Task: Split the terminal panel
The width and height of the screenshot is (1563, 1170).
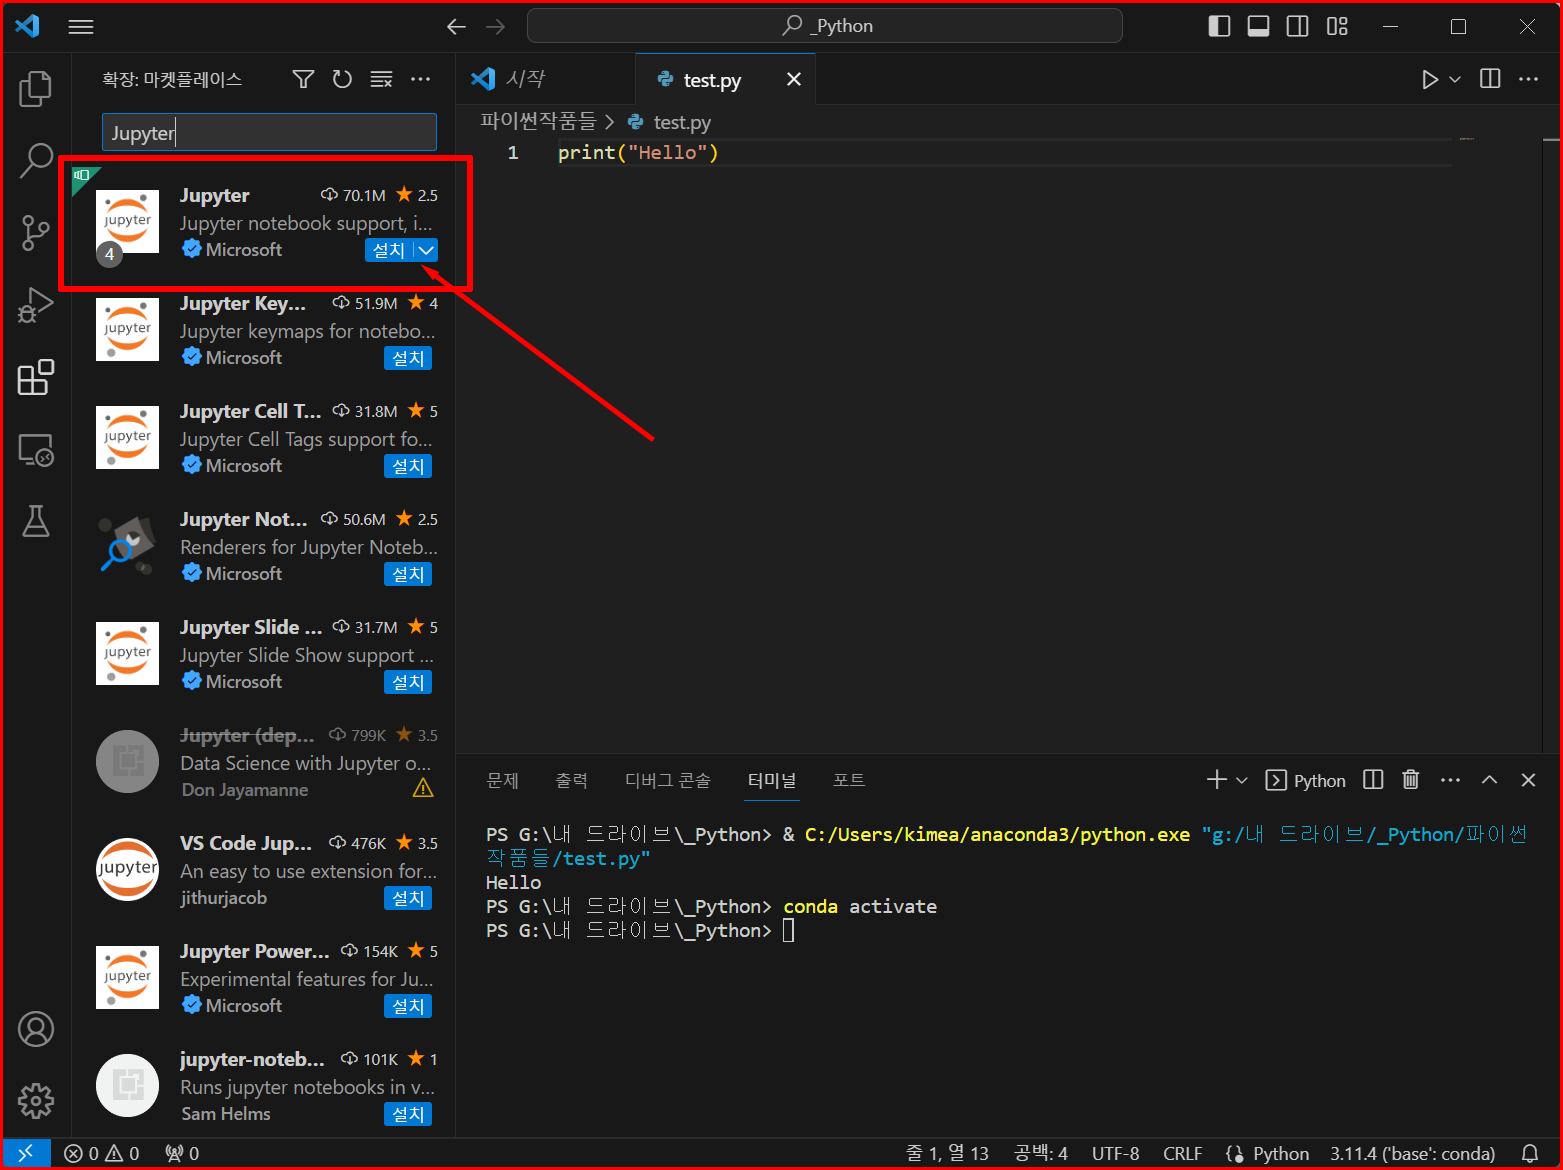Action: 1373,780
